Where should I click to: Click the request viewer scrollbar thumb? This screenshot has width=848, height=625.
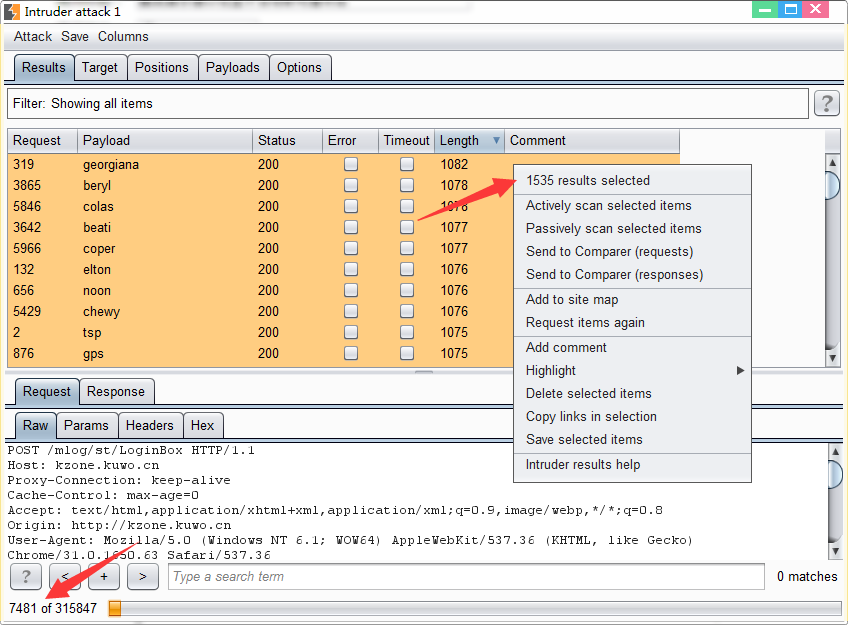pyautogui.click(x=835, y=474)
